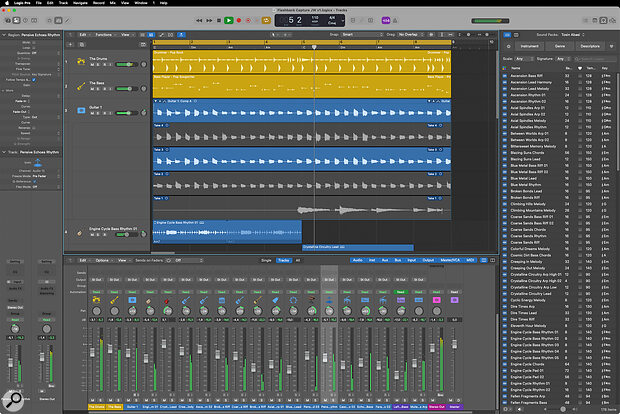Open the Functions dropdown in tracks area

pyautogui.click(x=103, y=34)
